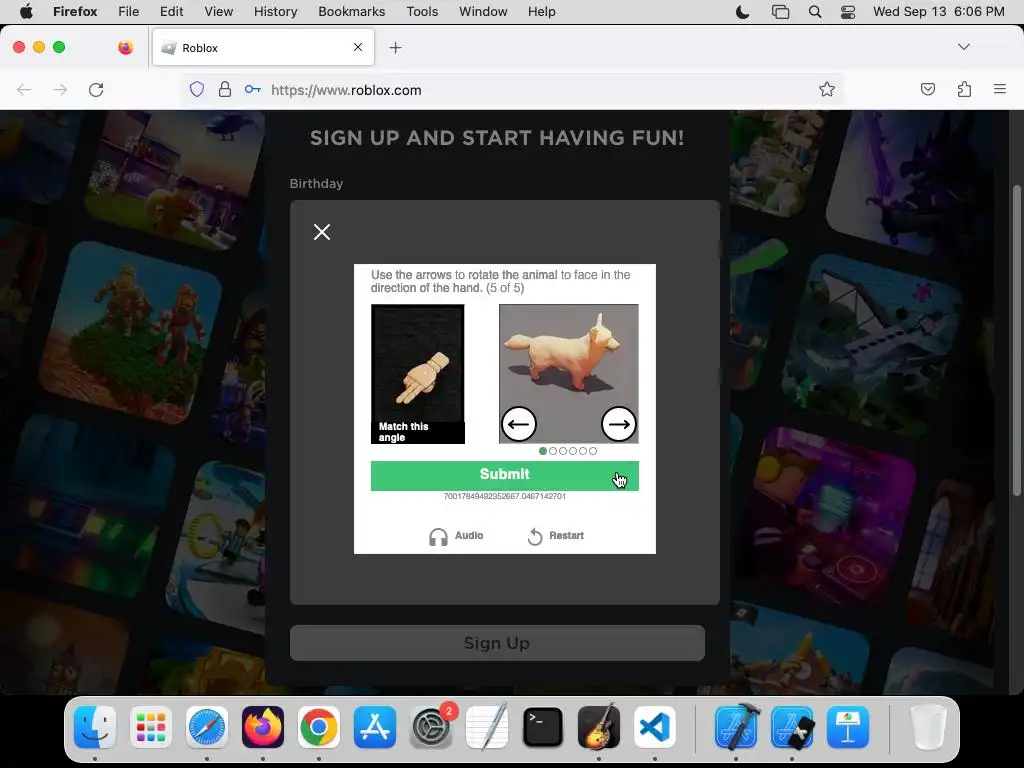The image size is (1024, 768).
Task: Reload the current page
Action: 96,90
